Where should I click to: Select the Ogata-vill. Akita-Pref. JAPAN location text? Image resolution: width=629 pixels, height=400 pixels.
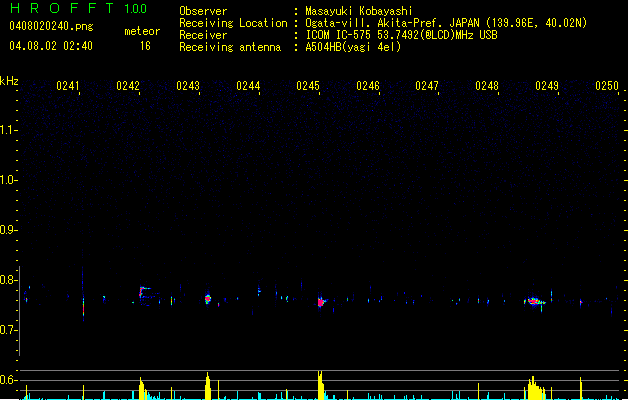coord(446,23)
